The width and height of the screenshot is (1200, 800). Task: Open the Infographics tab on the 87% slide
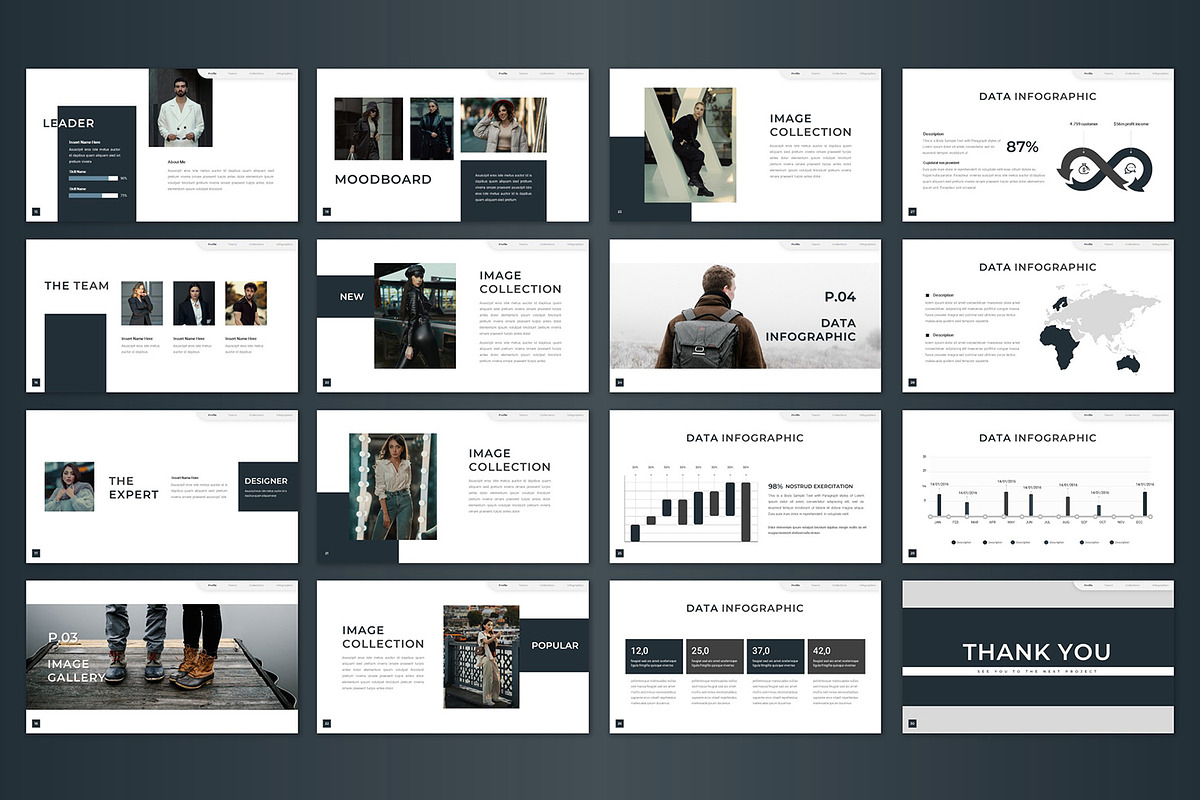pyautogui.click(x=1160, y=73)
